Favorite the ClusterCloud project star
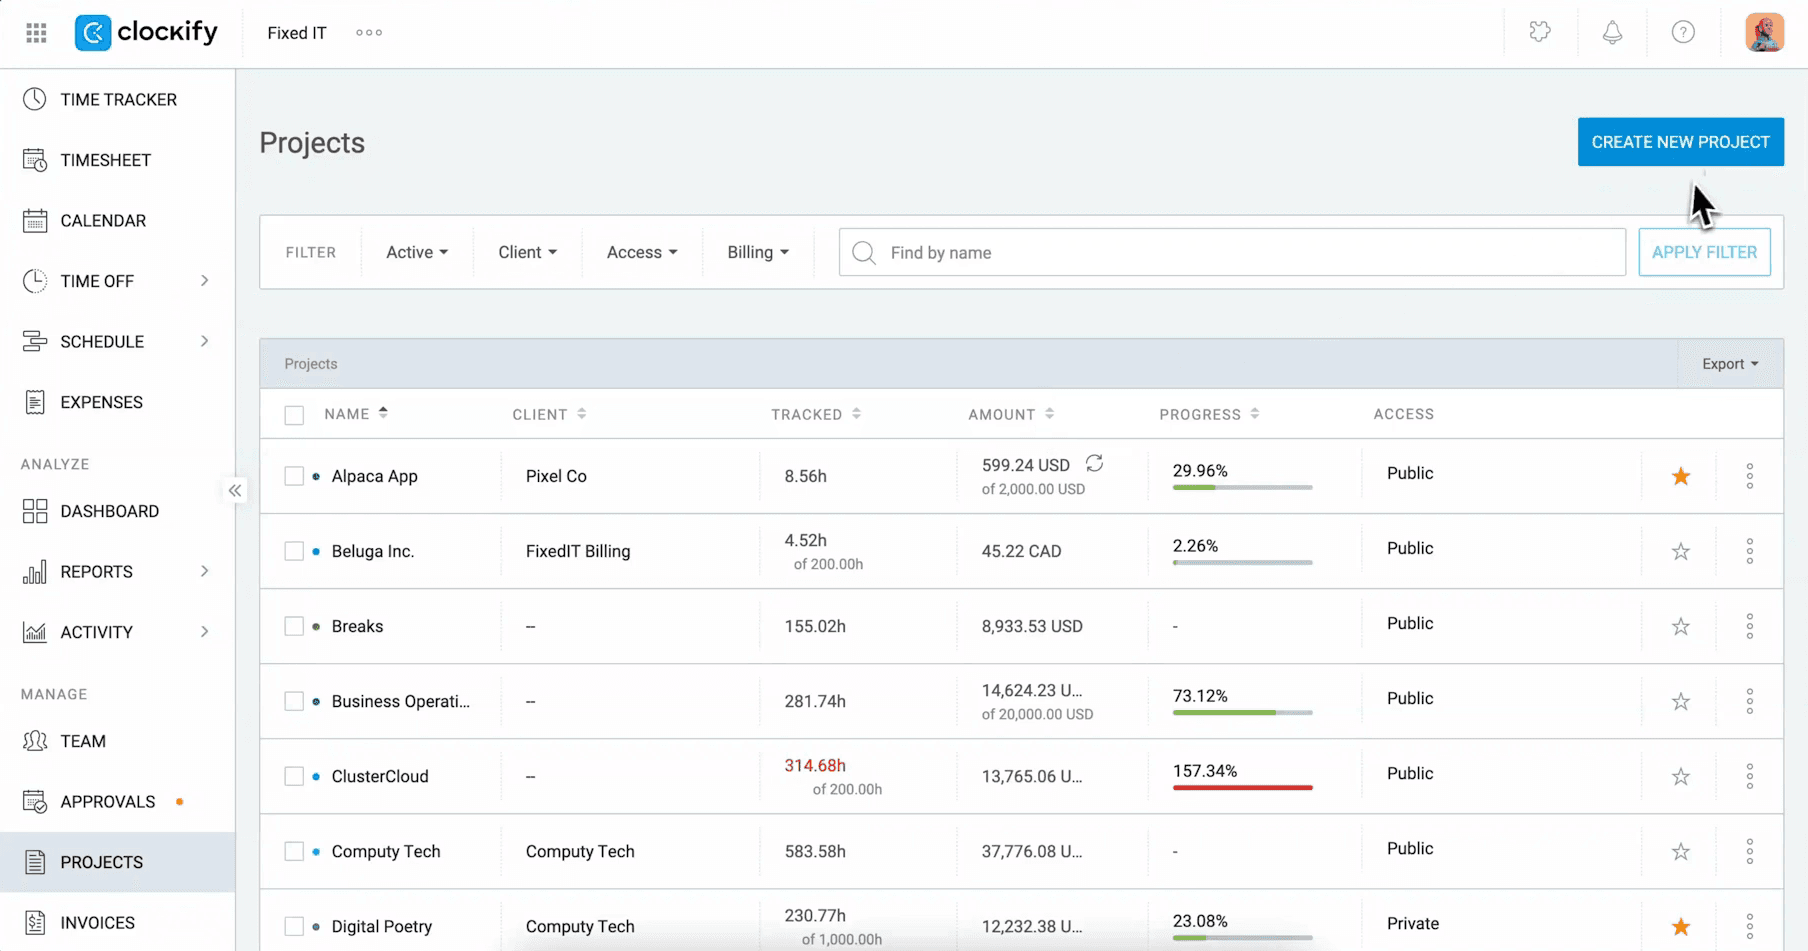The width and height of the screenshot is (1808, 951). click(x=1681, y=776)
